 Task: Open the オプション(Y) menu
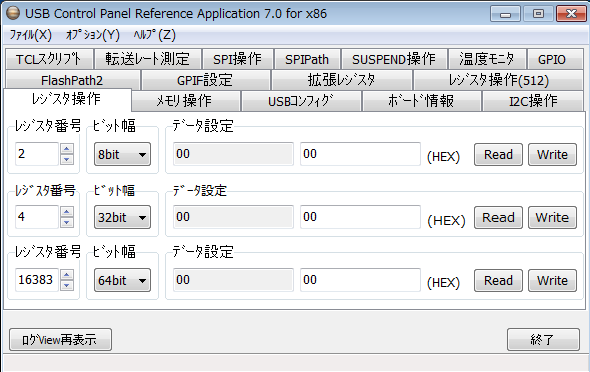93,35
